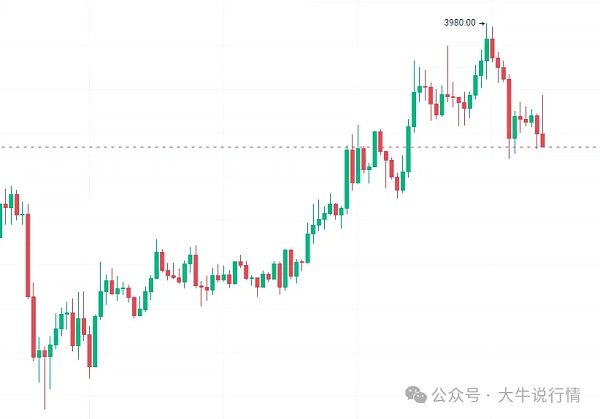Select the 3980.00 high price label
This screenshot has height=419, width=600.
[x=459, y=23]
